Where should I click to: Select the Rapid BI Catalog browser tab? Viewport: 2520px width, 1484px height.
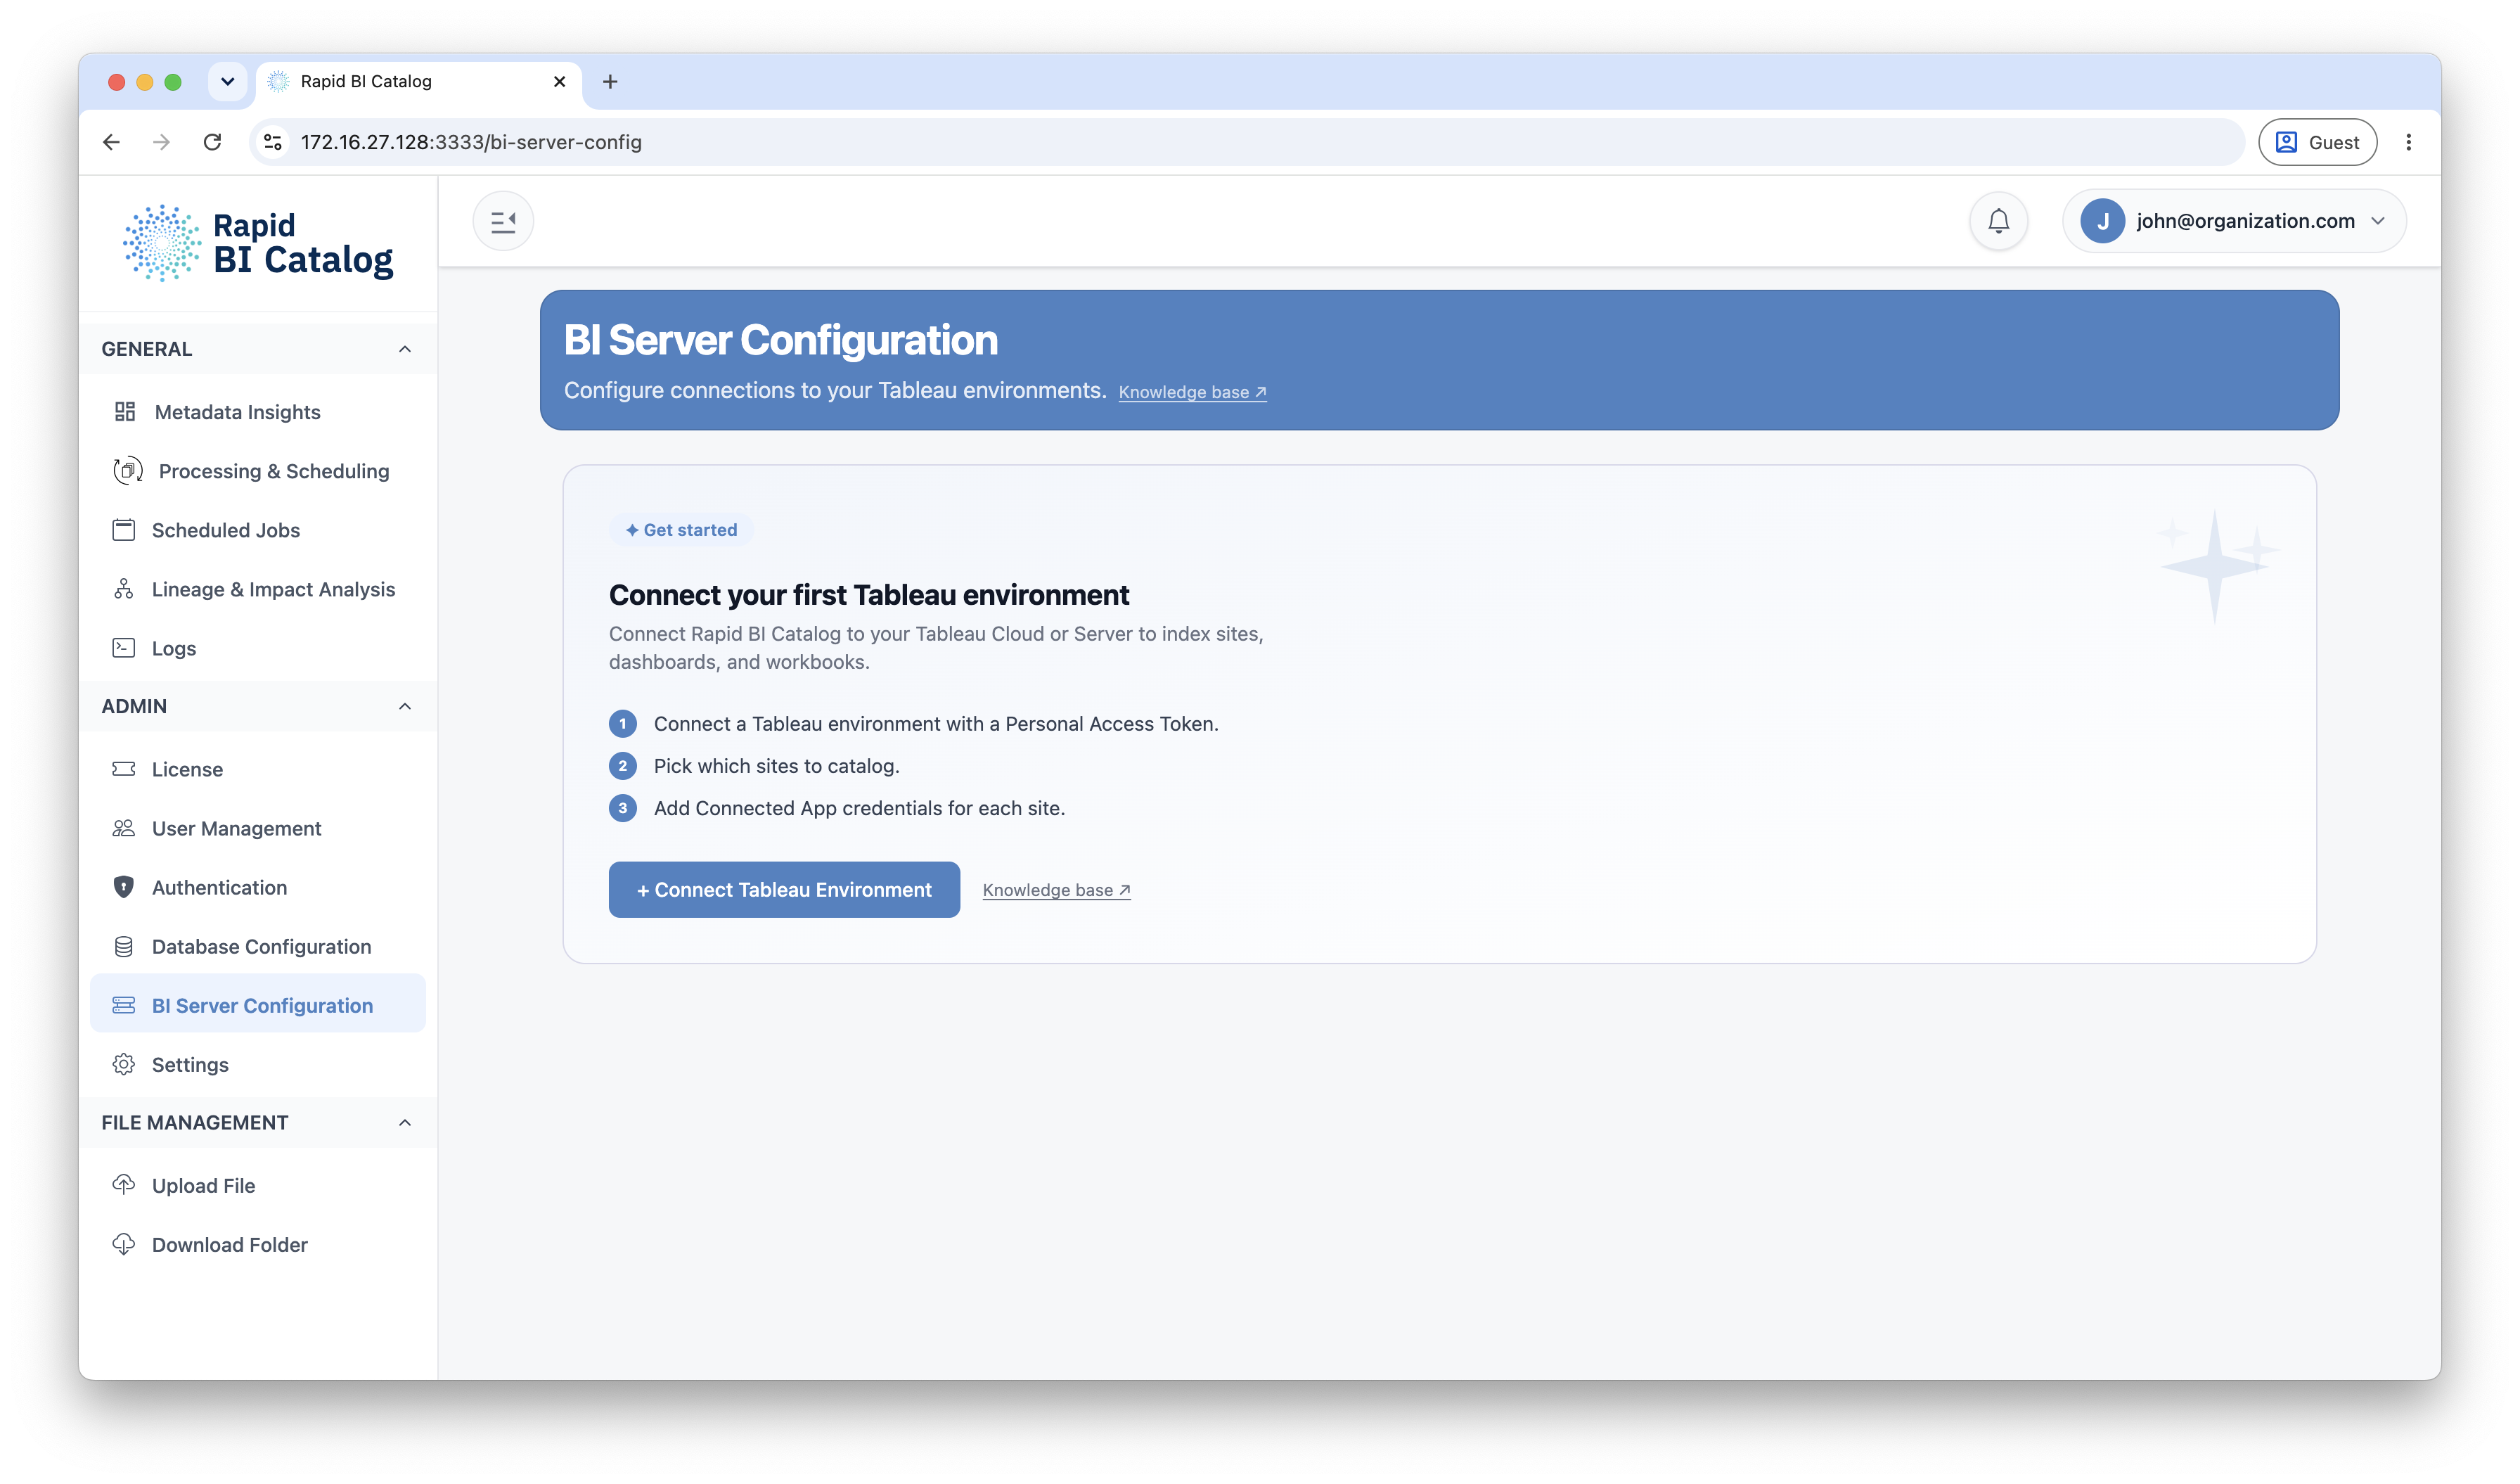coord(419,82)
